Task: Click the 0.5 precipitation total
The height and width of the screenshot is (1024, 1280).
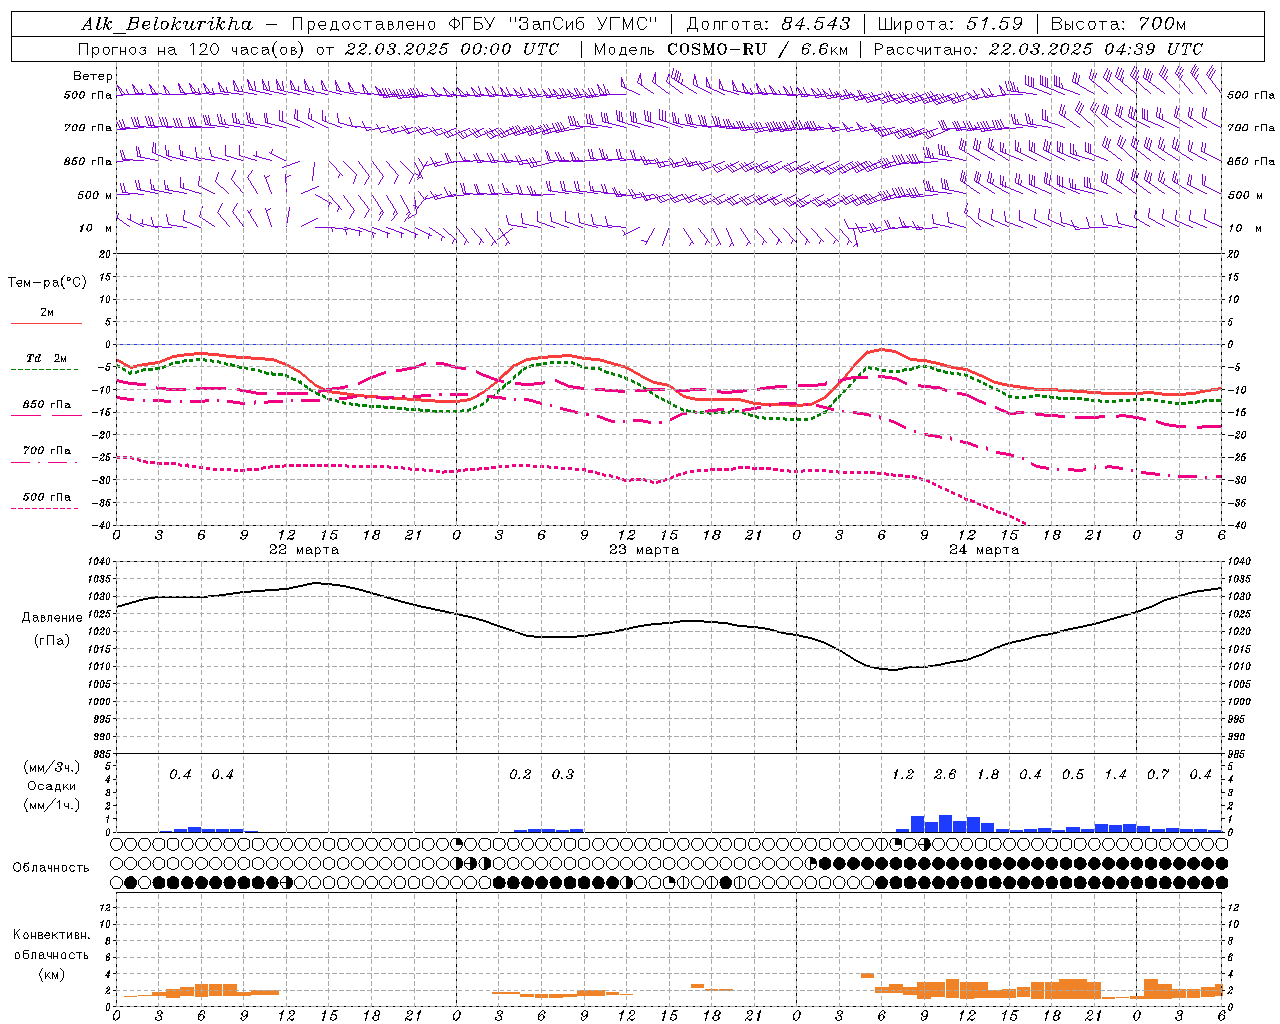Action: [1073, 775]
